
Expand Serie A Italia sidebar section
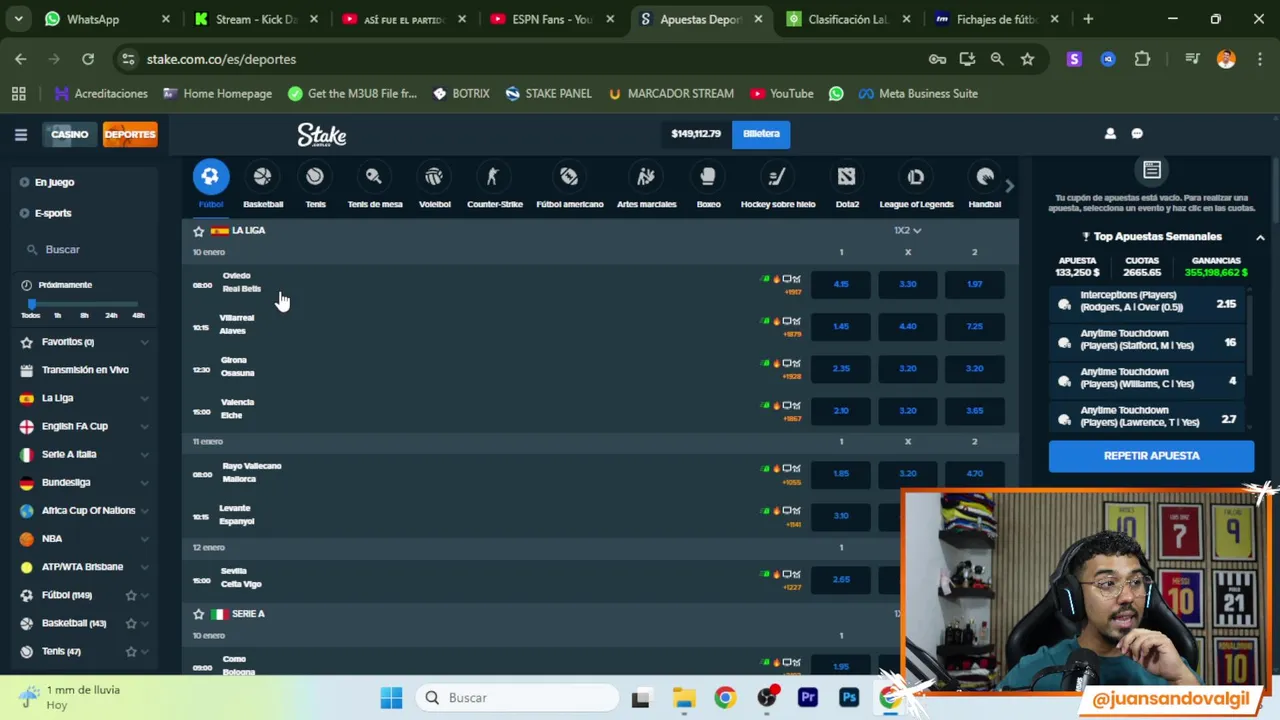pyautogui.click(x=144, y=454)
